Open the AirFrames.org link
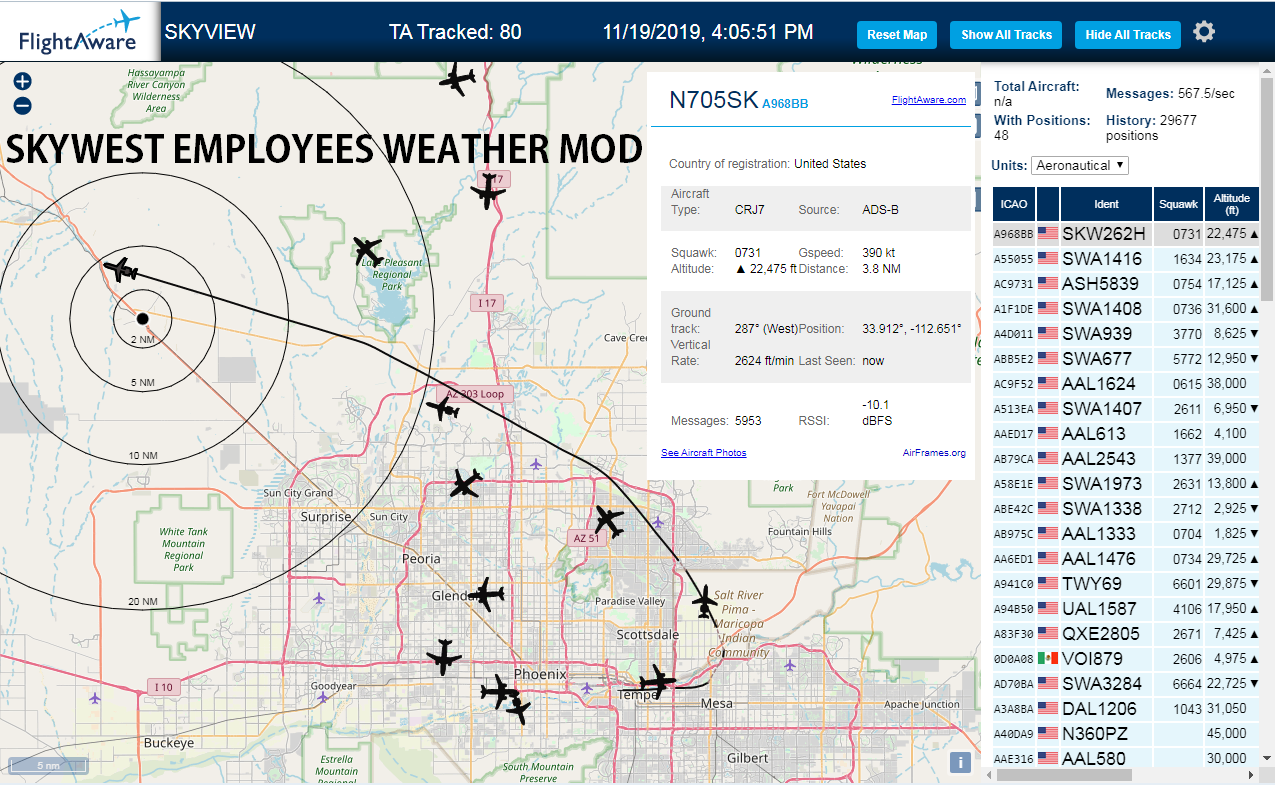Viewport: 1275px width, 785px height. (934, 453)
